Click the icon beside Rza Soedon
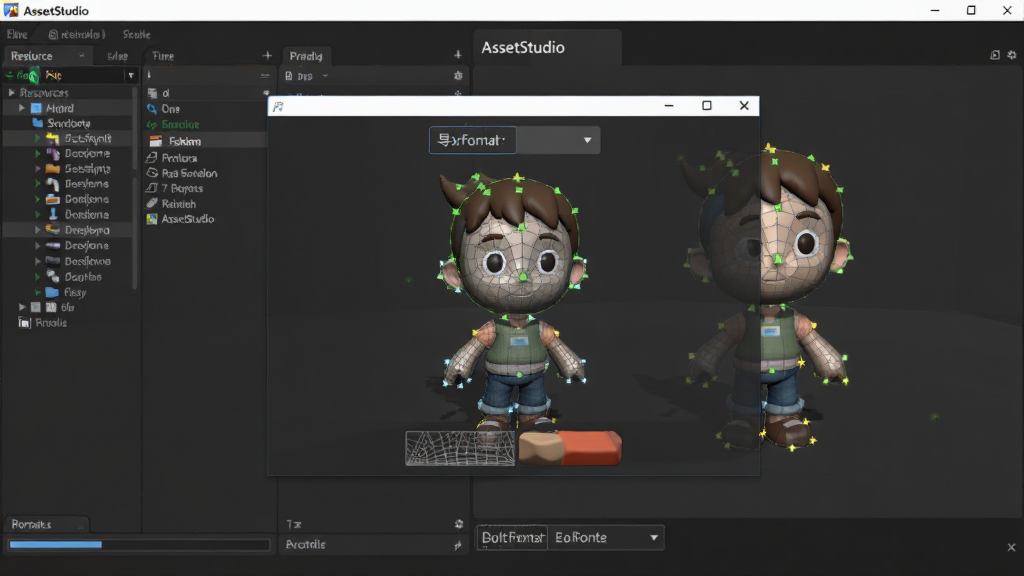The height and width of the screenshot is (576, 1024). click(152, 173)
